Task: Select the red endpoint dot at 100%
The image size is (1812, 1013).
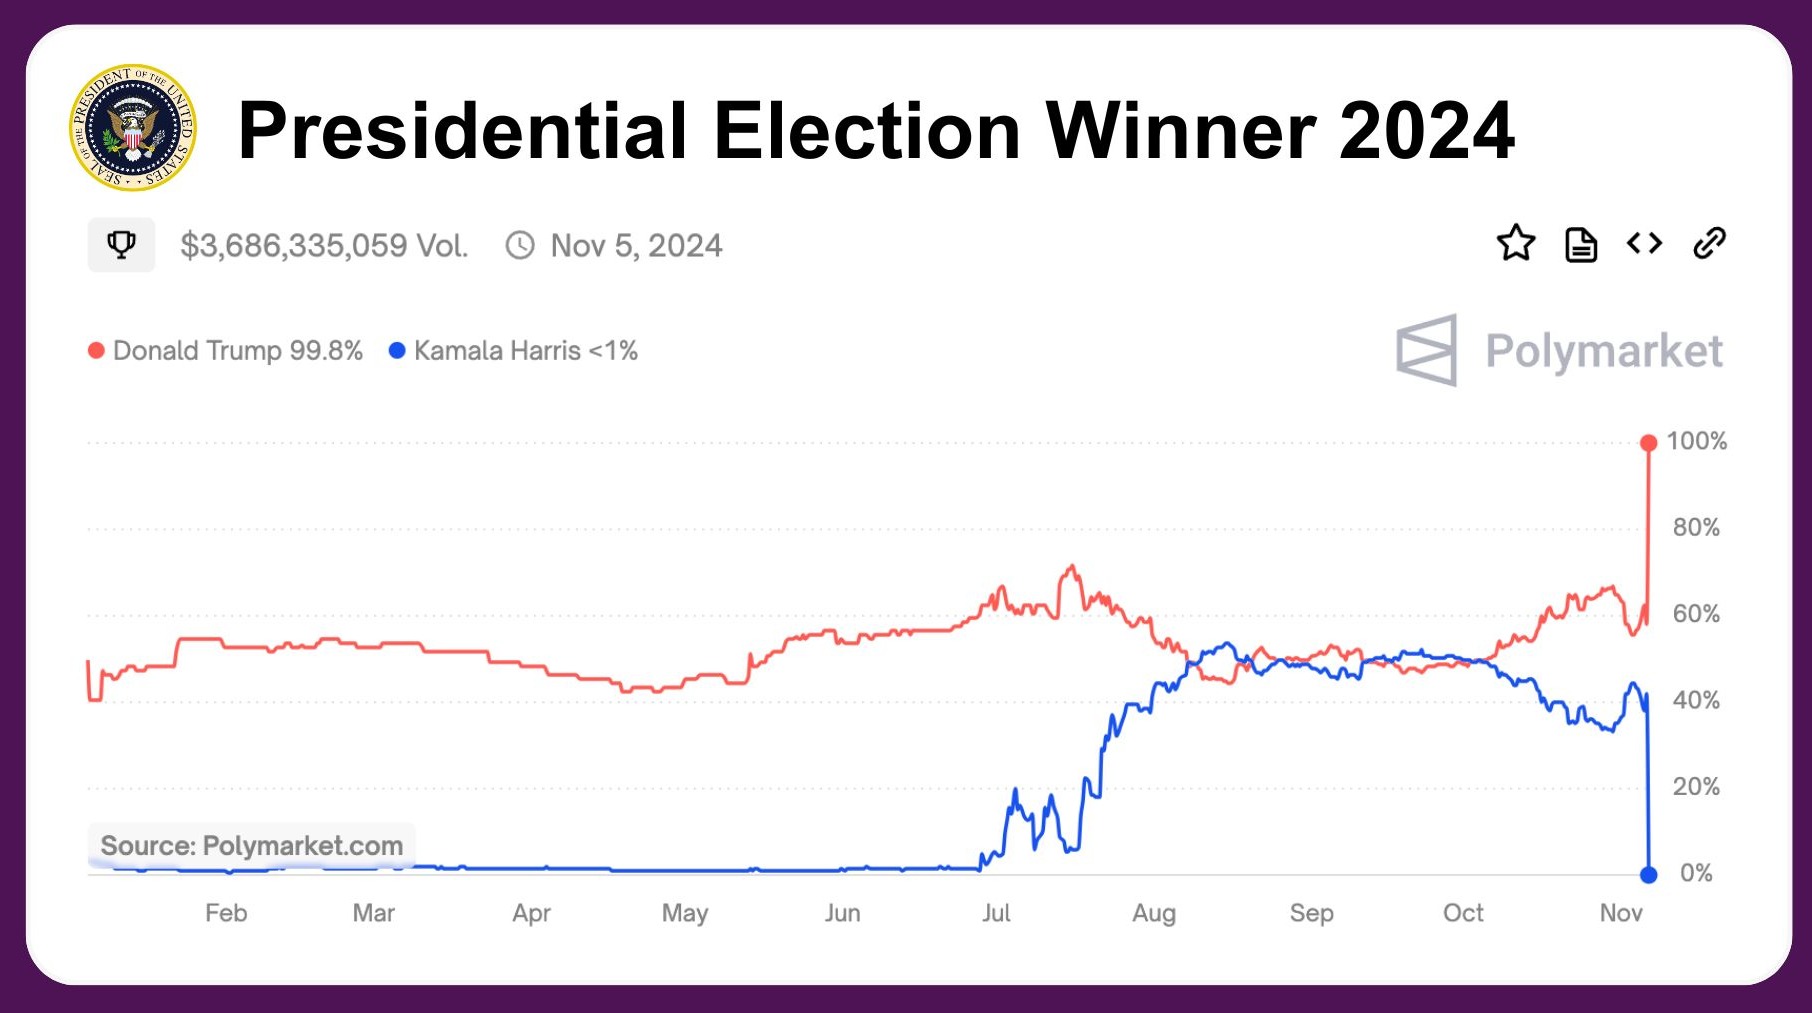Action: pyautogui.click(x=1648, y=443)
